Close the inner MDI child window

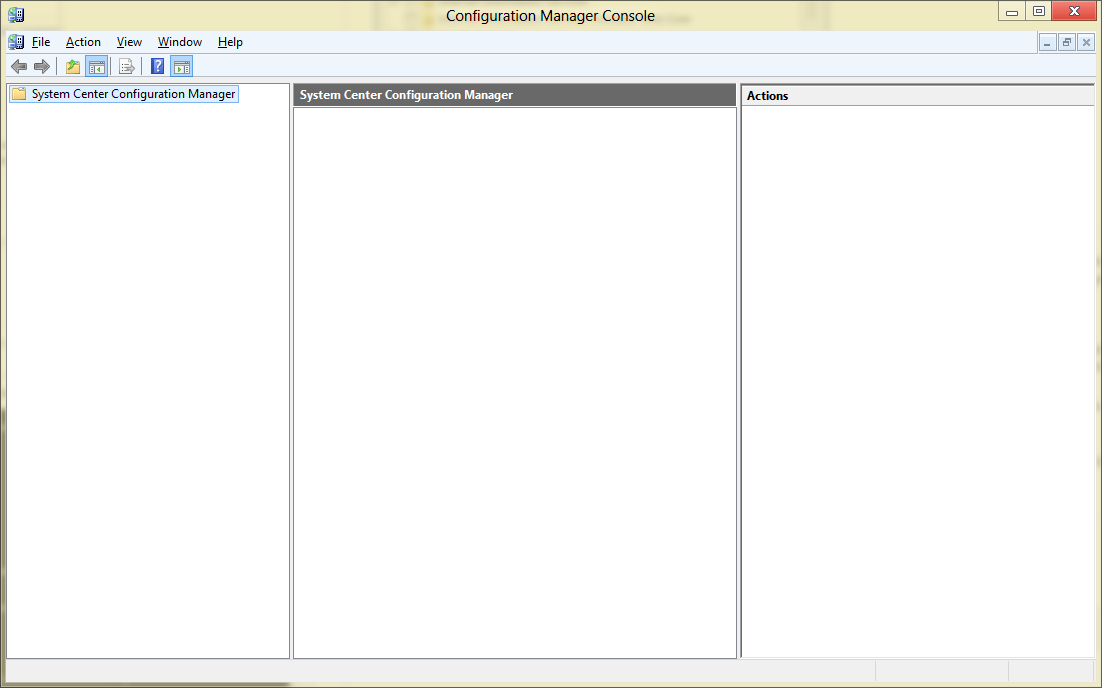[1086, 43]
